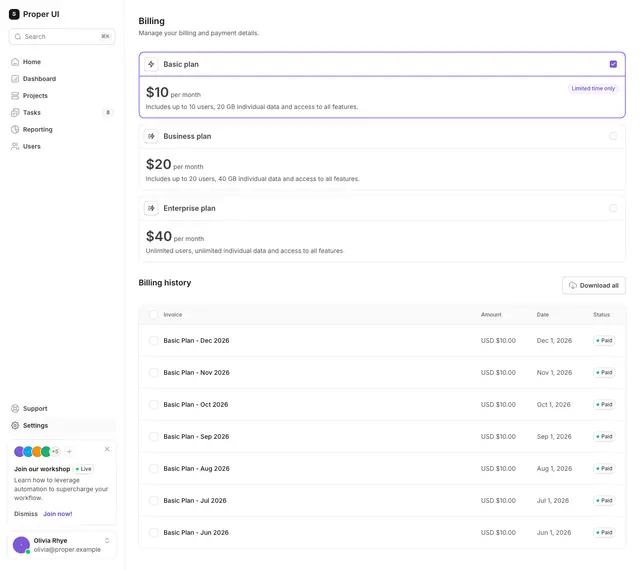Open the Tasks menu item
The image size is (640, 570).
[62, 112]
